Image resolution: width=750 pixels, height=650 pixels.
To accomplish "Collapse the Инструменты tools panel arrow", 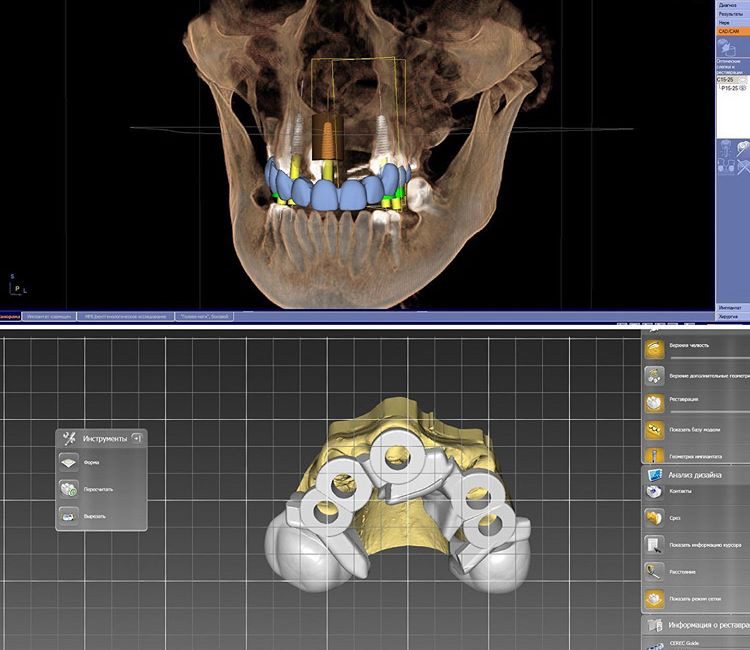I will 137,438.
